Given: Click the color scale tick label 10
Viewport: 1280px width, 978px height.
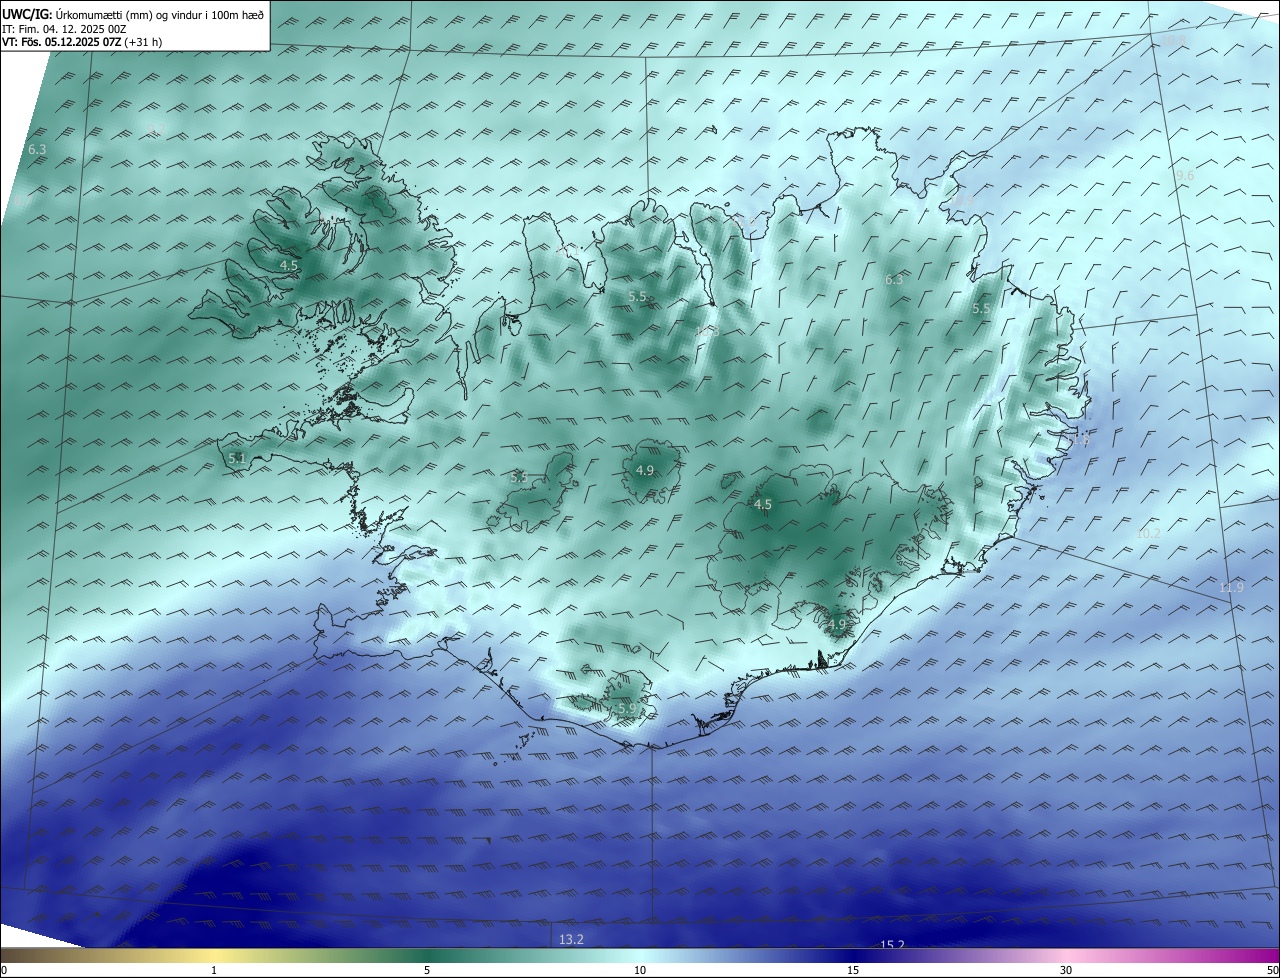Looking at the screenshot, I should click(640, 970).
